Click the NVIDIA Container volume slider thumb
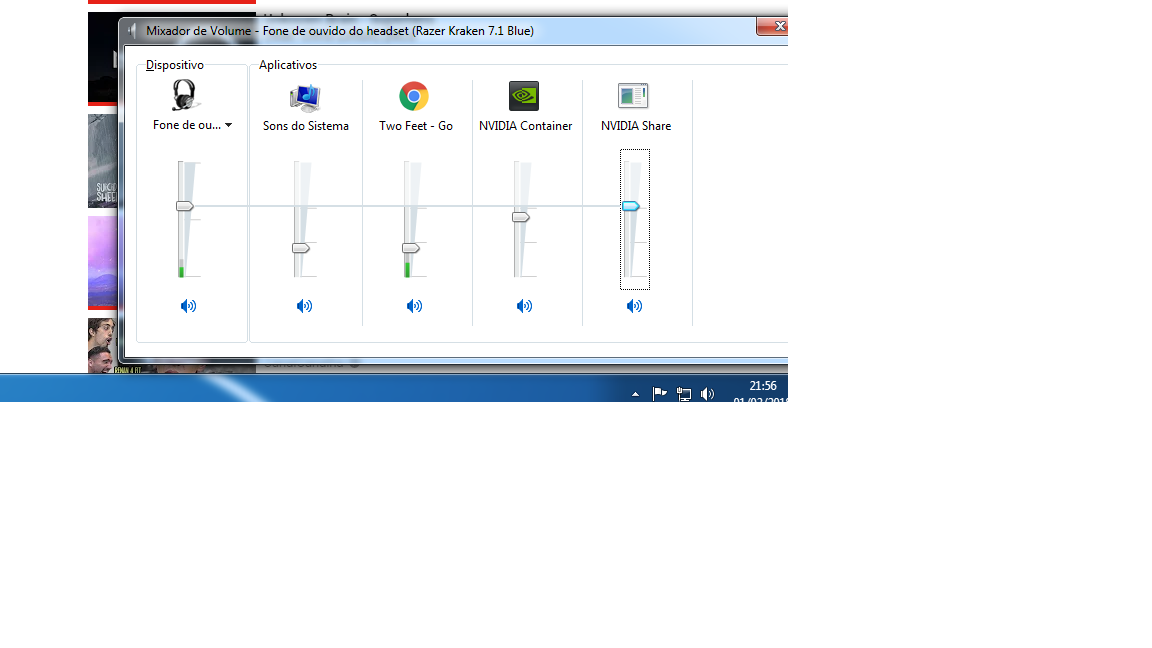Viewport: 1152px width, 648px height. click(521, 217)
